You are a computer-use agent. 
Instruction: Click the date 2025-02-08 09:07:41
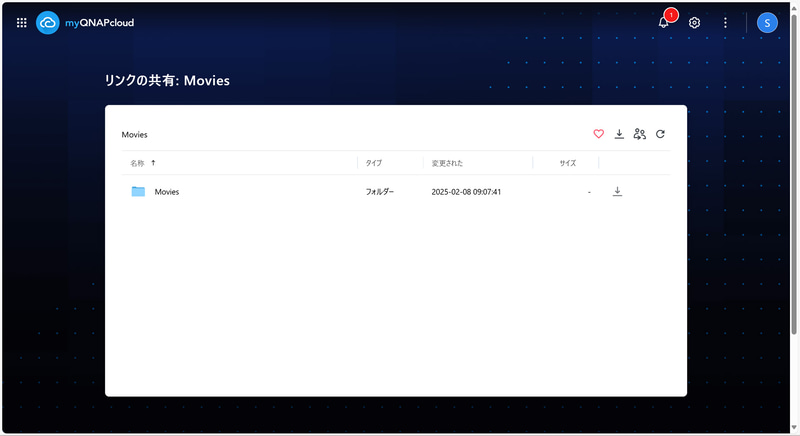[x=466, y=192]
